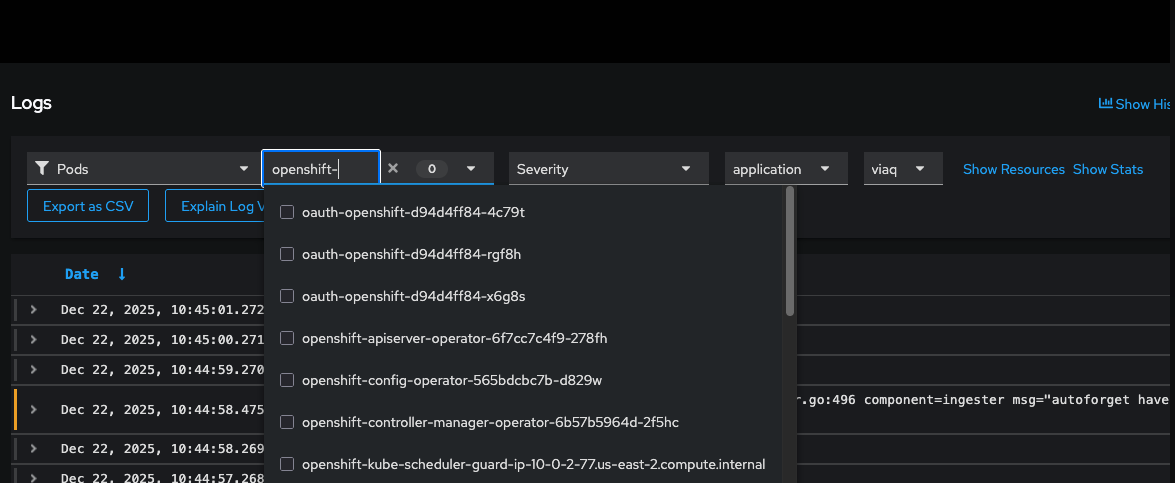Expand log row at 10:44:58.269
The width and height of the screenshot is (1175, 483).
tap(34, 448)
